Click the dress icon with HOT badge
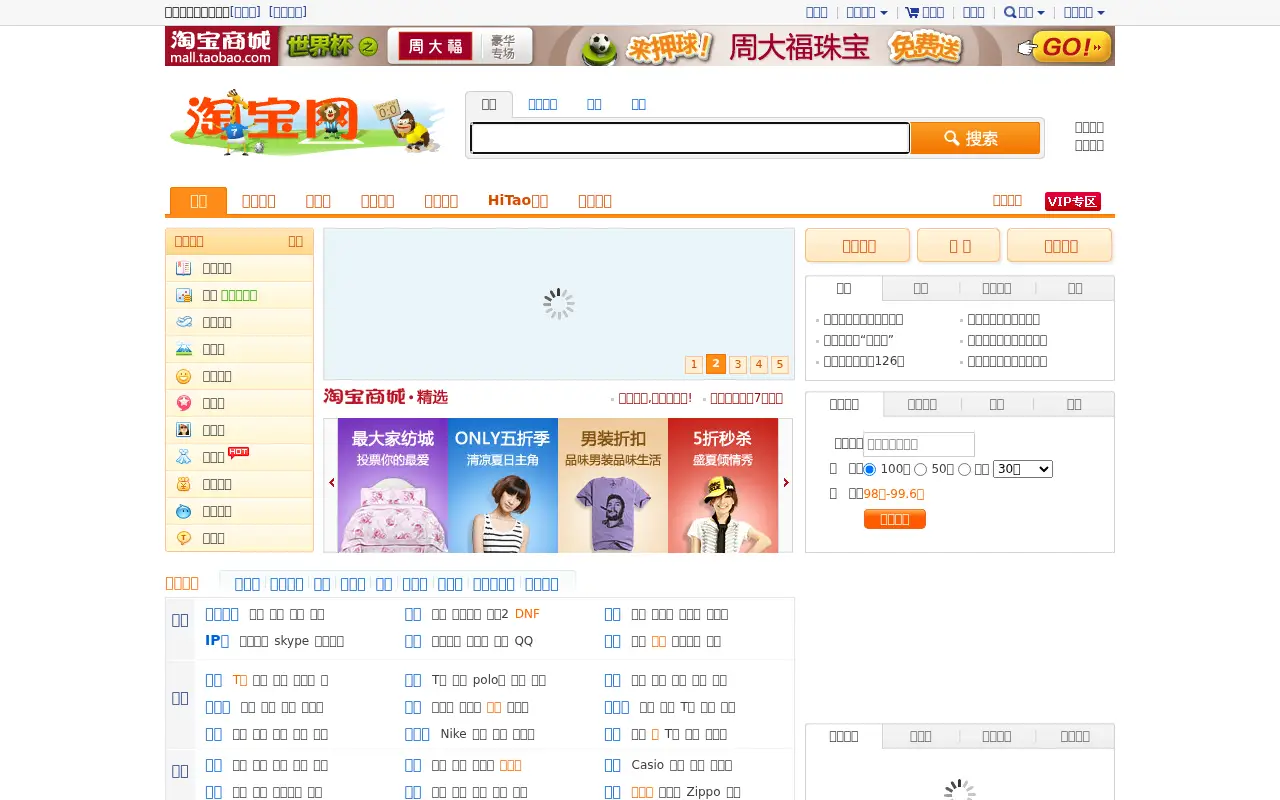Image resolution: width=1280 pixels, height=800 pixels. click(x=183, y=457)
